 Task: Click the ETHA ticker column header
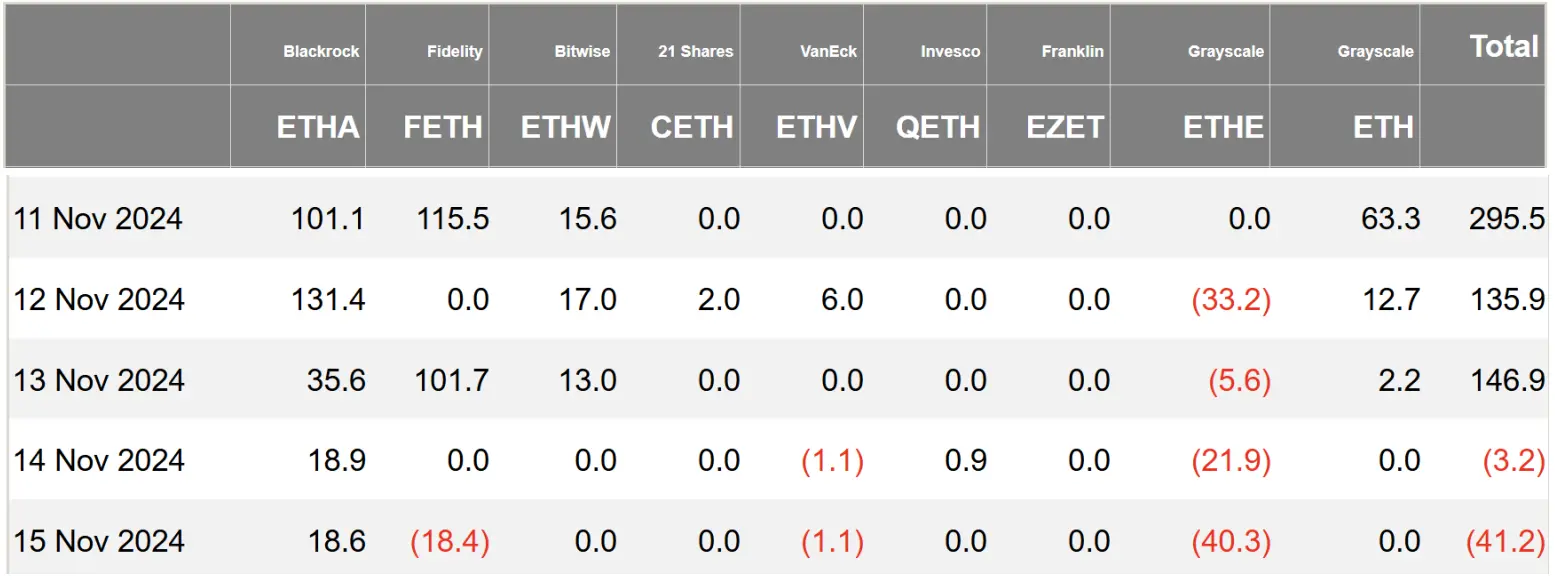pos(317,127)
